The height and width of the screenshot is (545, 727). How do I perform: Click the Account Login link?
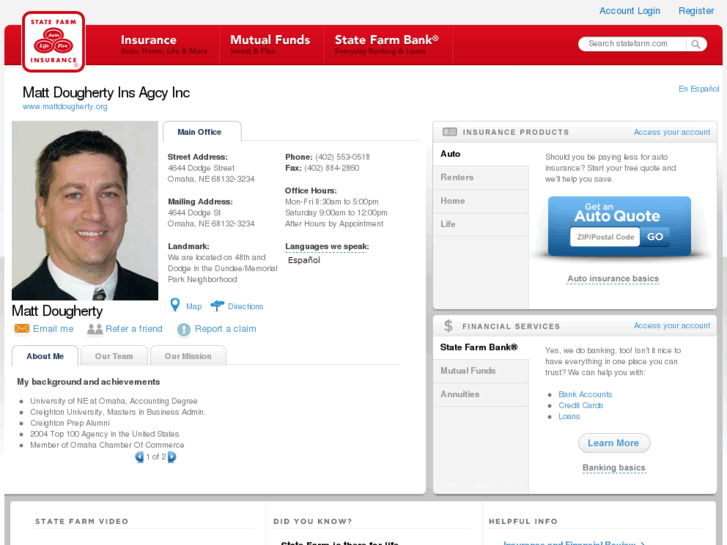[x=630, y=11]
